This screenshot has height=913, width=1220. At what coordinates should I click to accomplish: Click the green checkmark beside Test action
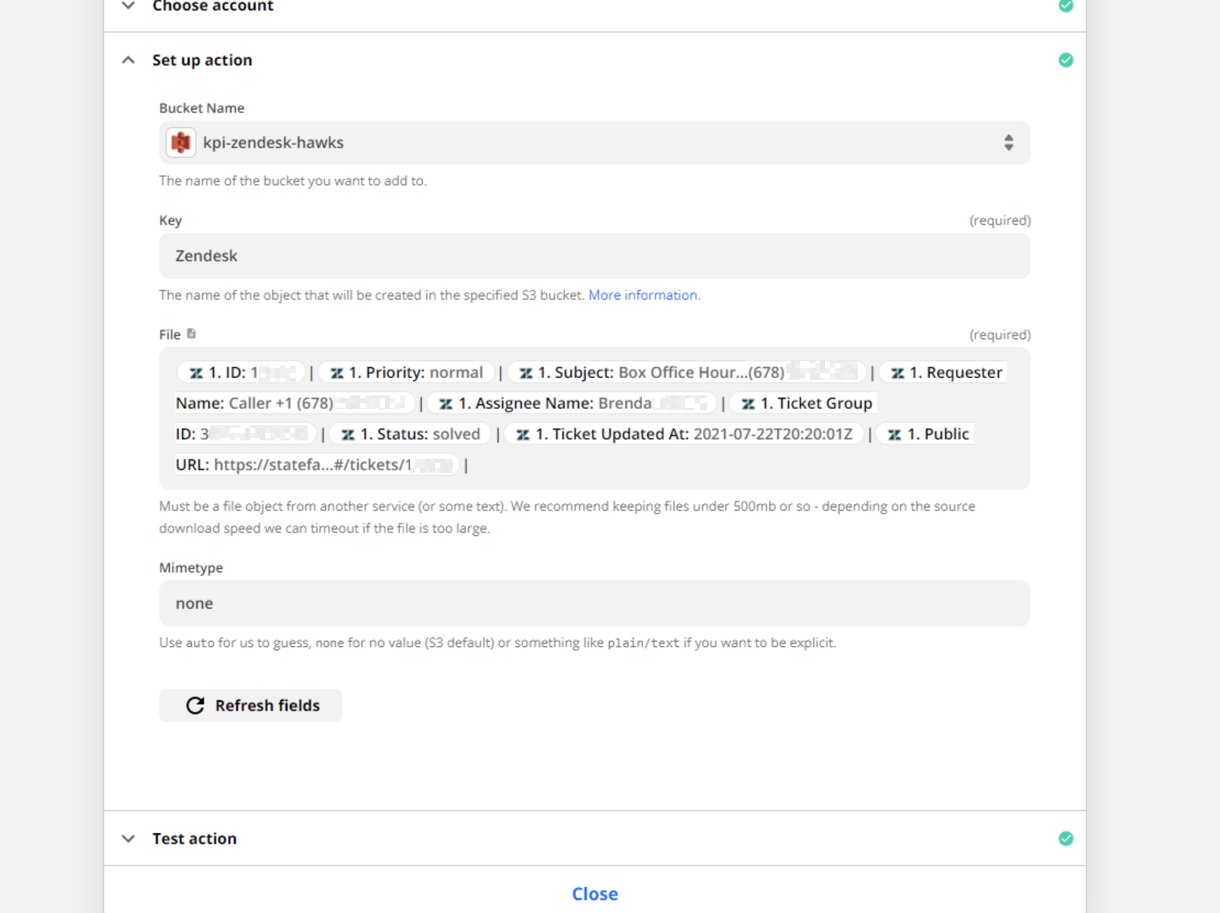pos(1066,839)
